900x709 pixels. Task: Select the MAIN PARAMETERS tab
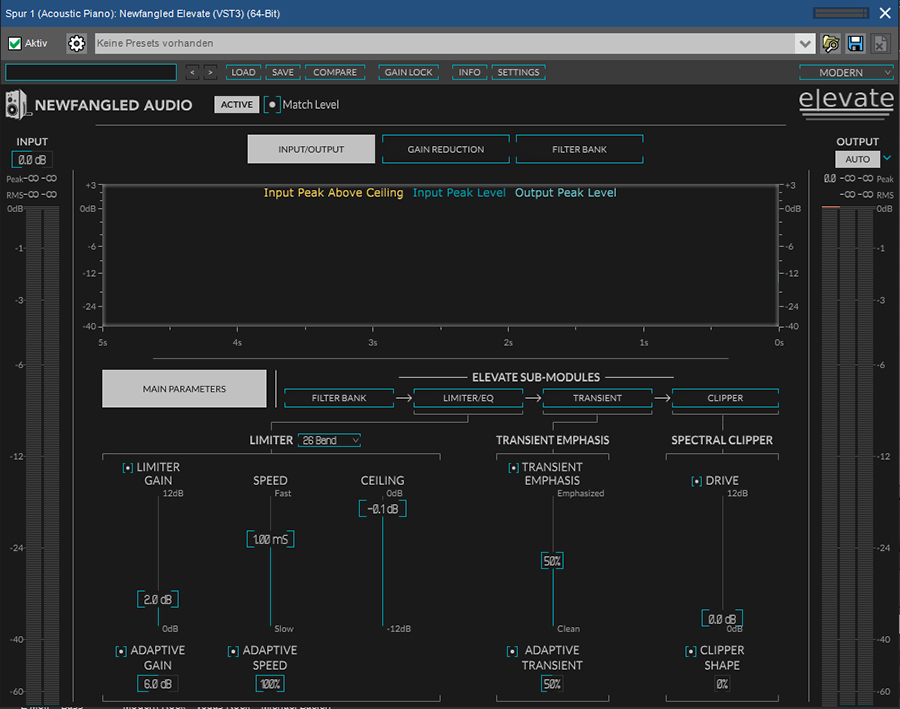[184, 389]
